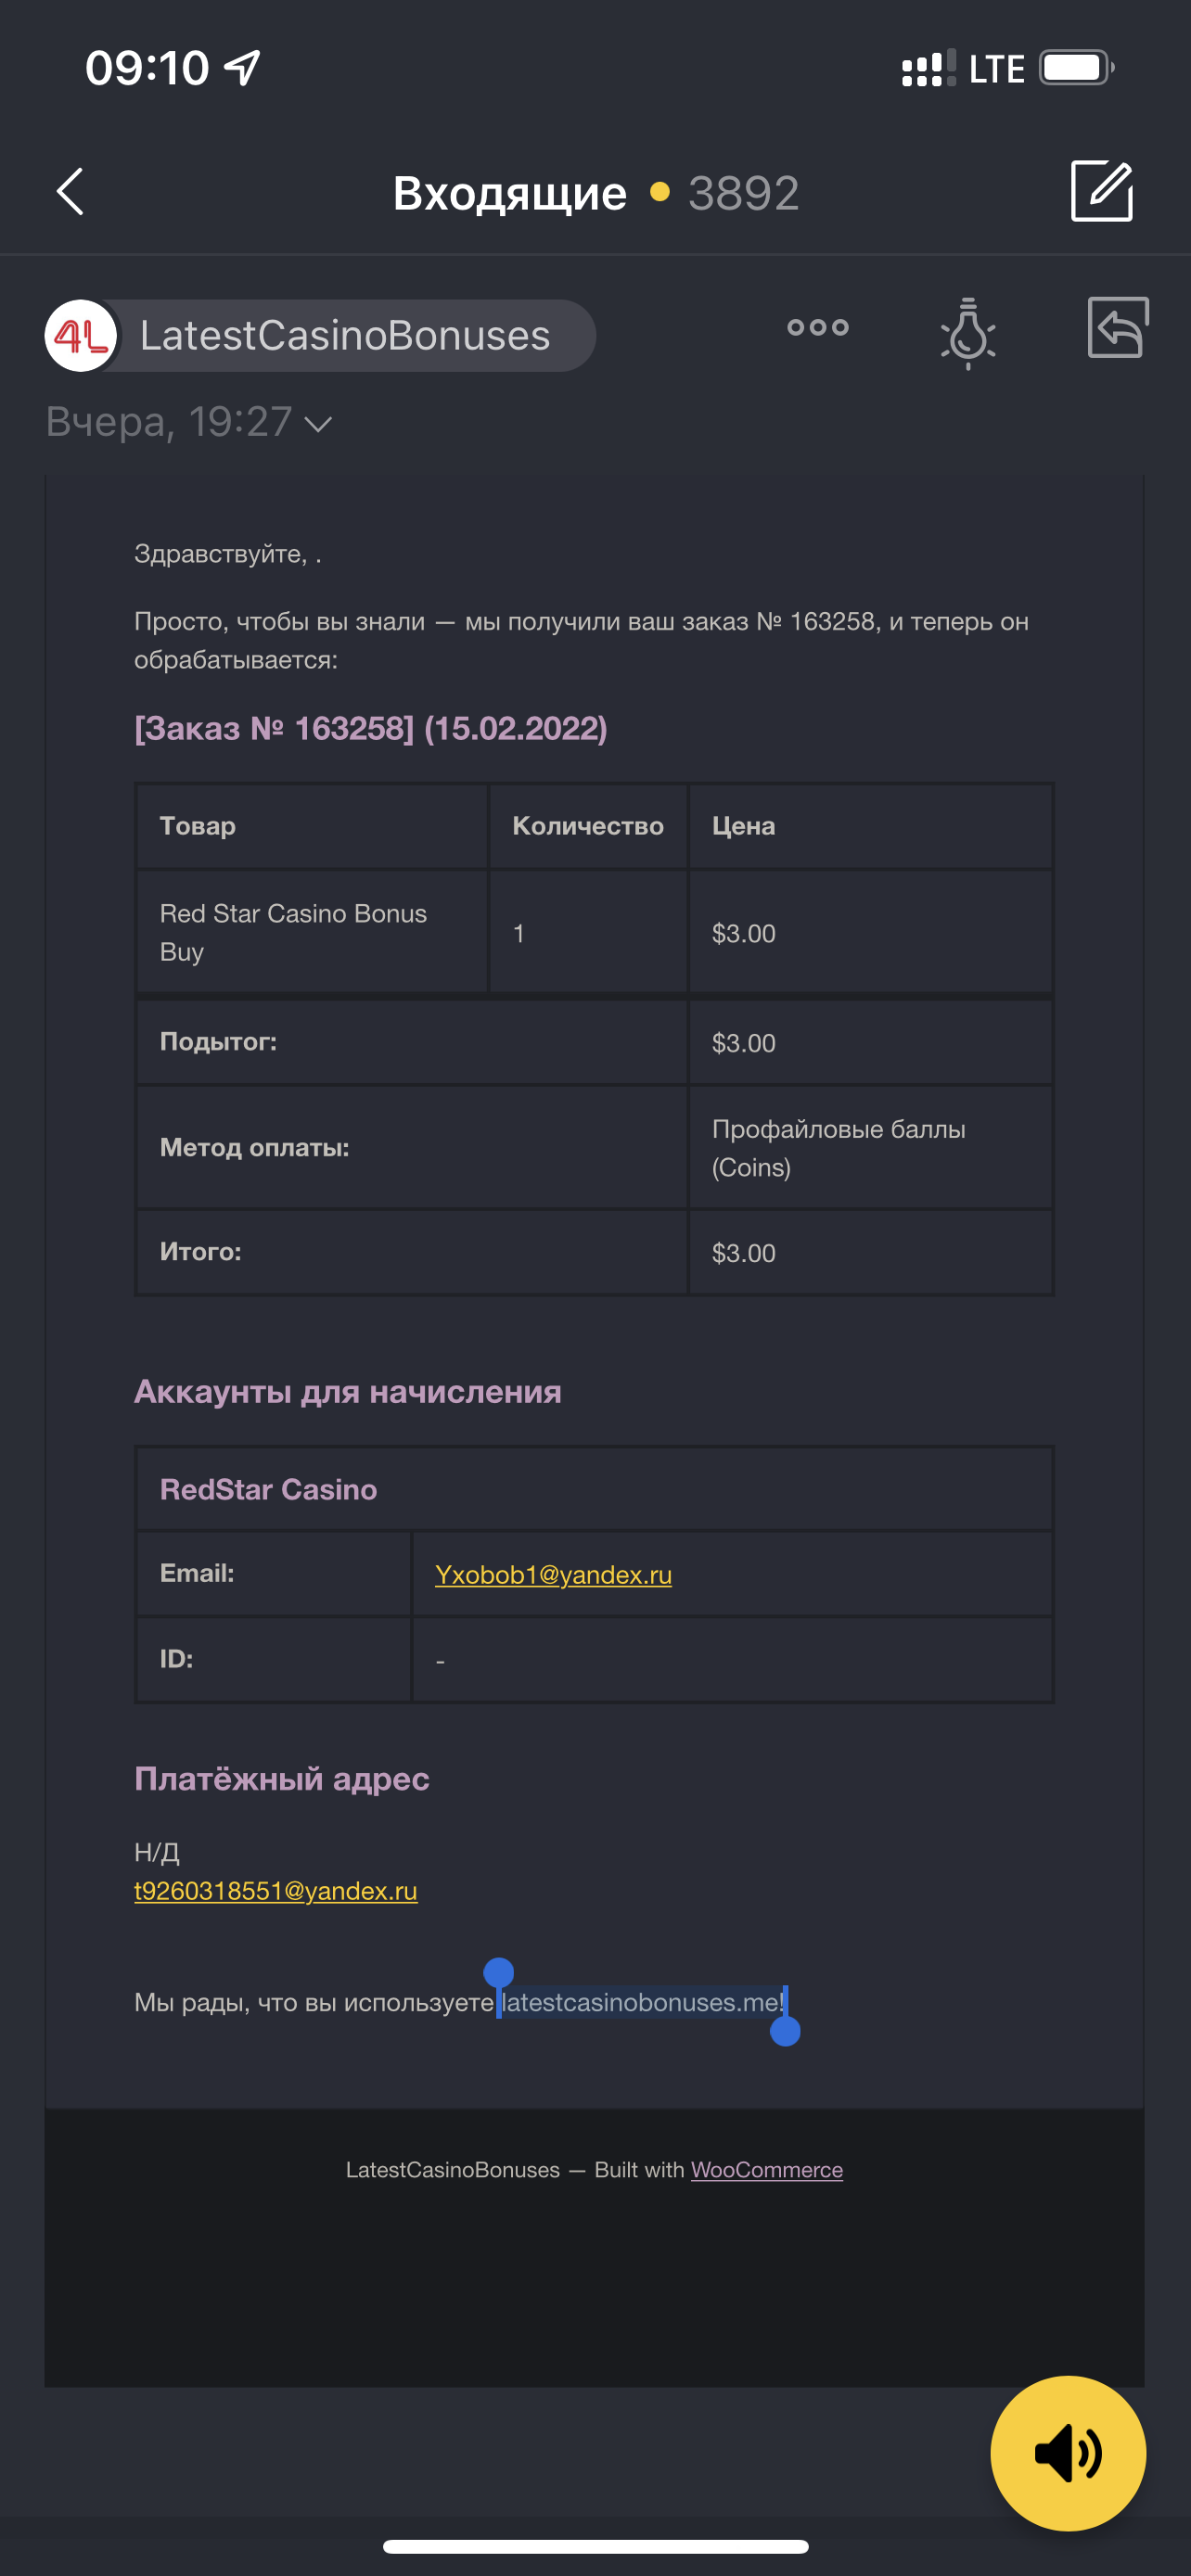Screen dimensions: 1191x2576
Task: Tap the end text selection handle
Action: (x=785, y=2030)
